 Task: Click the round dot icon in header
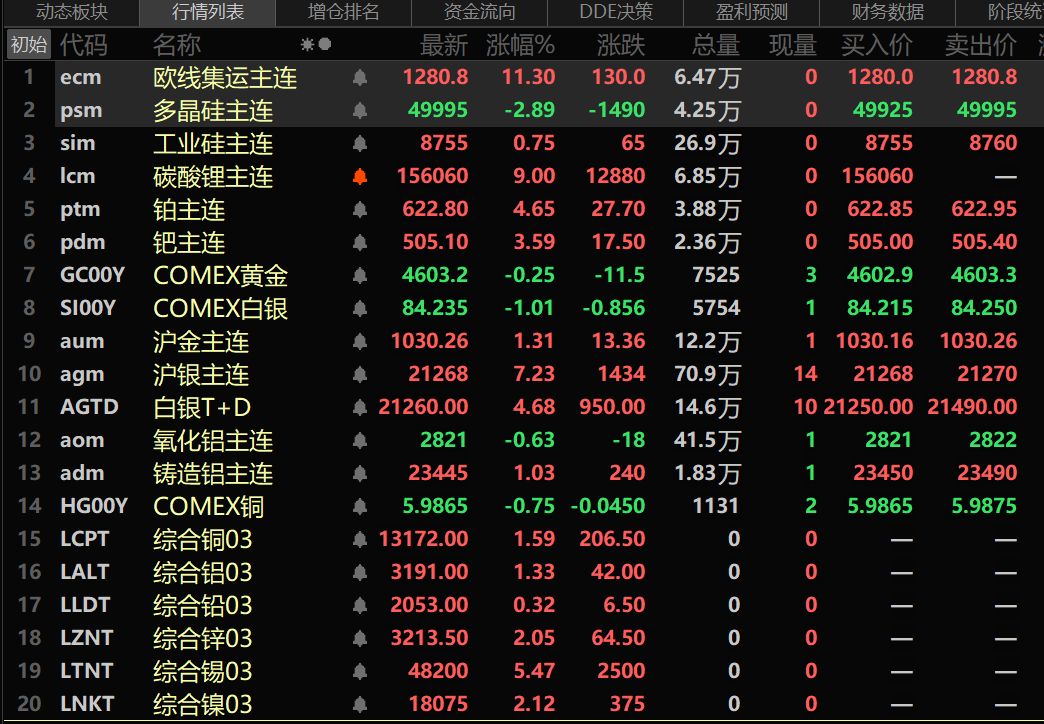click(x=325, y=45)
